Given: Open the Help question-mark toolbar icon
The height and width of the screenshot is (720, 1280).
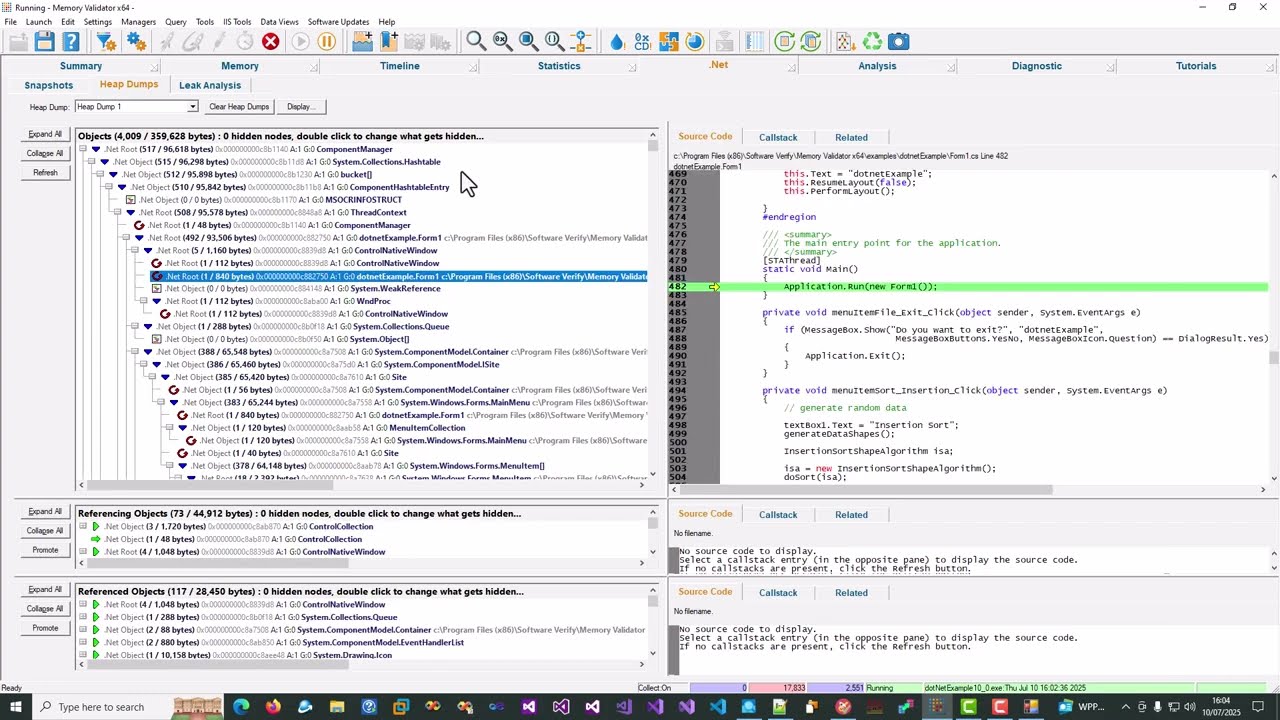Looking at the screenshot, I should (71, 41).
